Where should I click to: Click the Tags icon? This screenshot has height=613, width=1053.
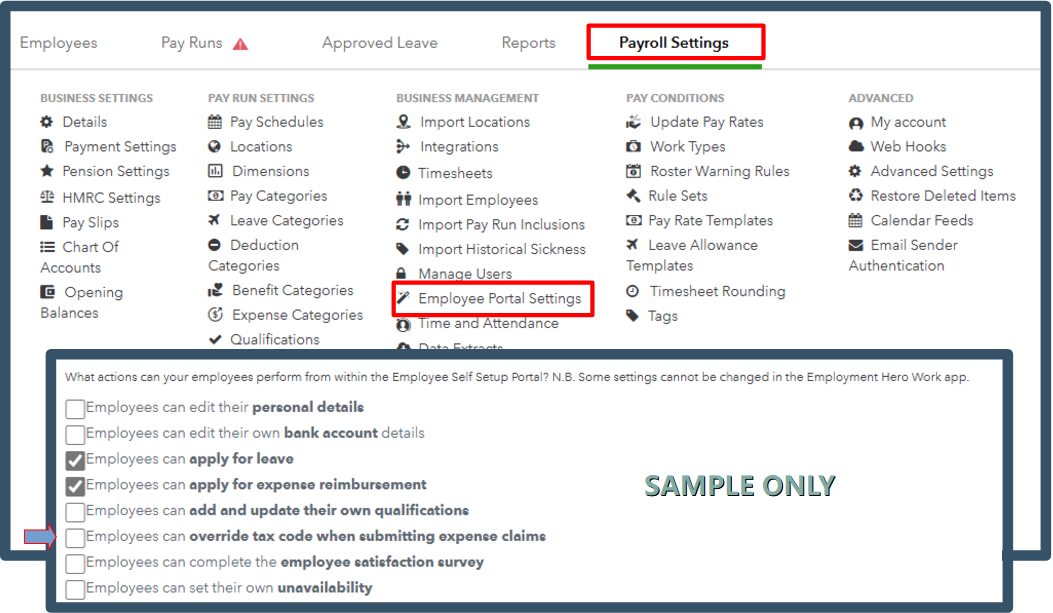[x=632, y=316]
